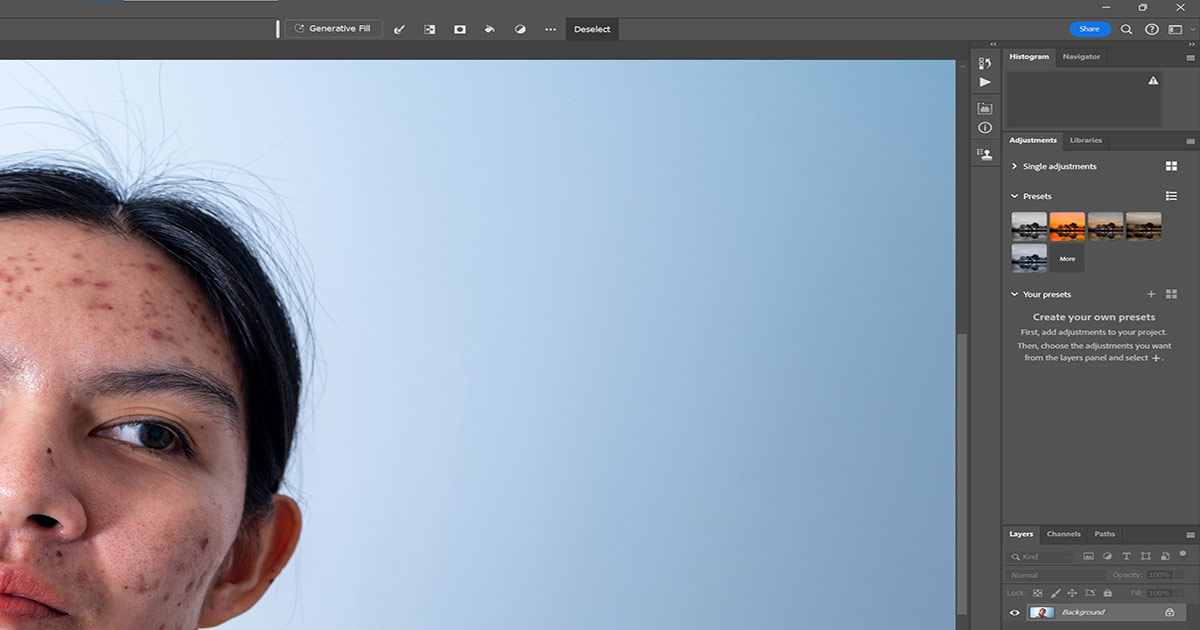The height and width of the screenshot is (630, 1200).
Task: Enable lock position in the Layers panel
Action: 1070,592
